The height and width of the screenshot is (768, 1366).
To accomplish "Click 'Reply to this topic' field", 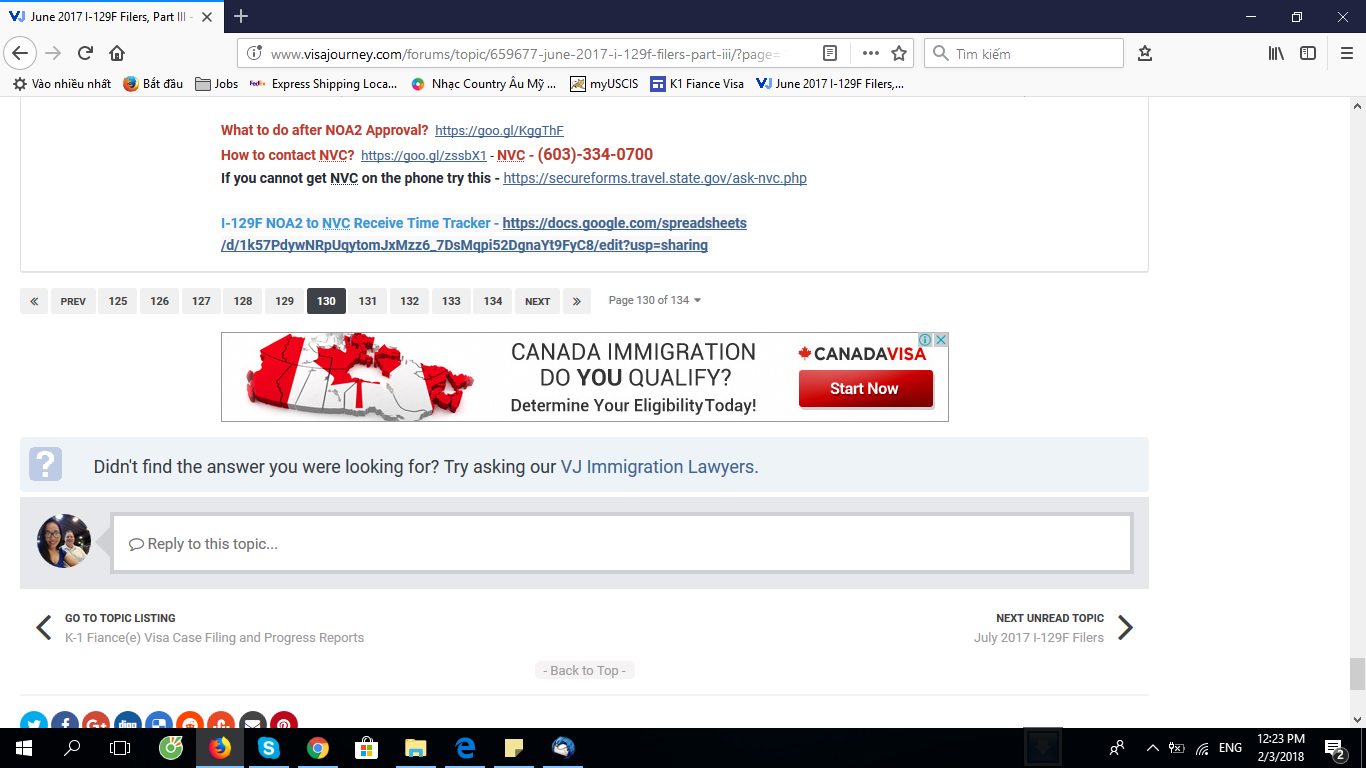I will [x=621, y=543].
